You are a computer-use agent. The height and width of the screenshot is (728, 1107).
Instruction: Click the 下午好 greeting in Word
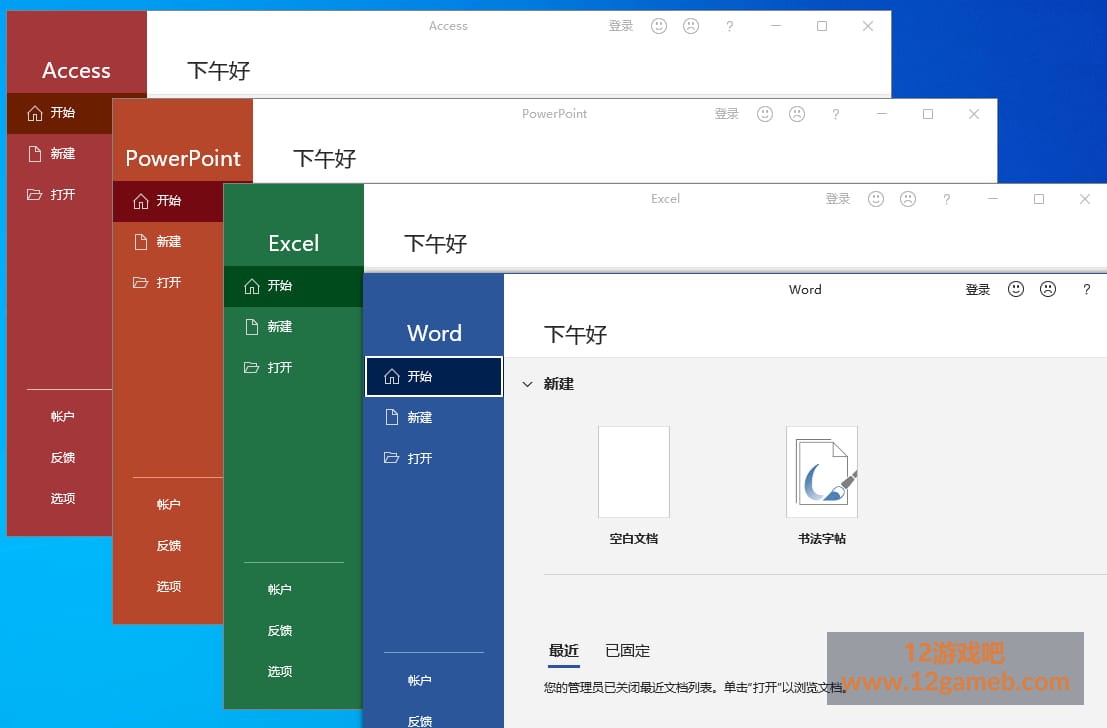click(575, 334)
